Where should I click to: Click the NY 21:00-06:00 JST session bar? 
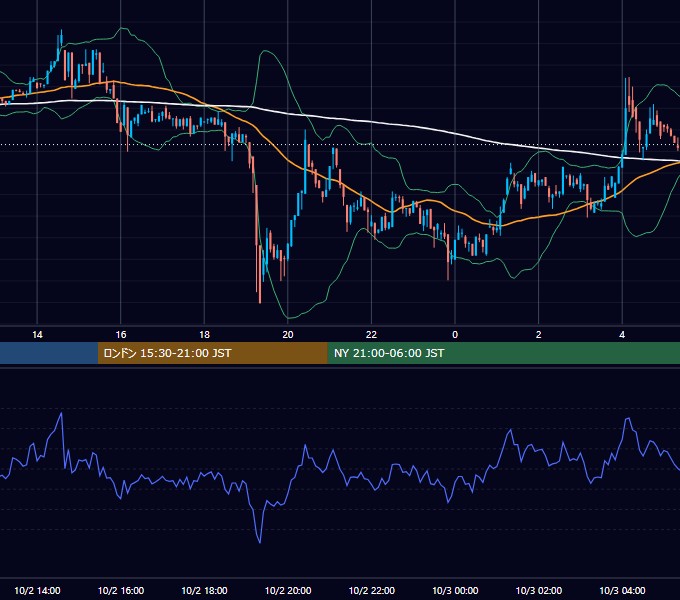pyautogui.click(x=503, y=353)
